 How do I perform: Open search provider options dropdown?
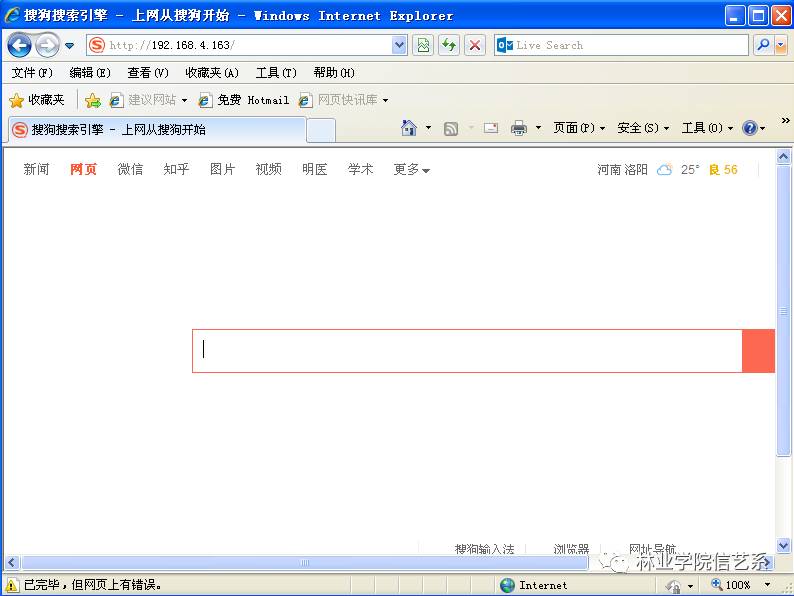coord(780,45)
